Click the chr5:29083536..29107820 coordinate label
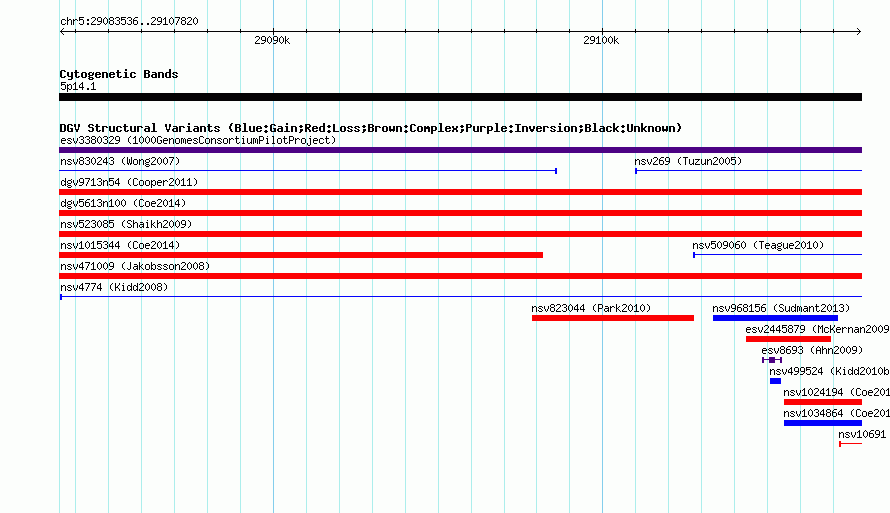 (129, 21)
